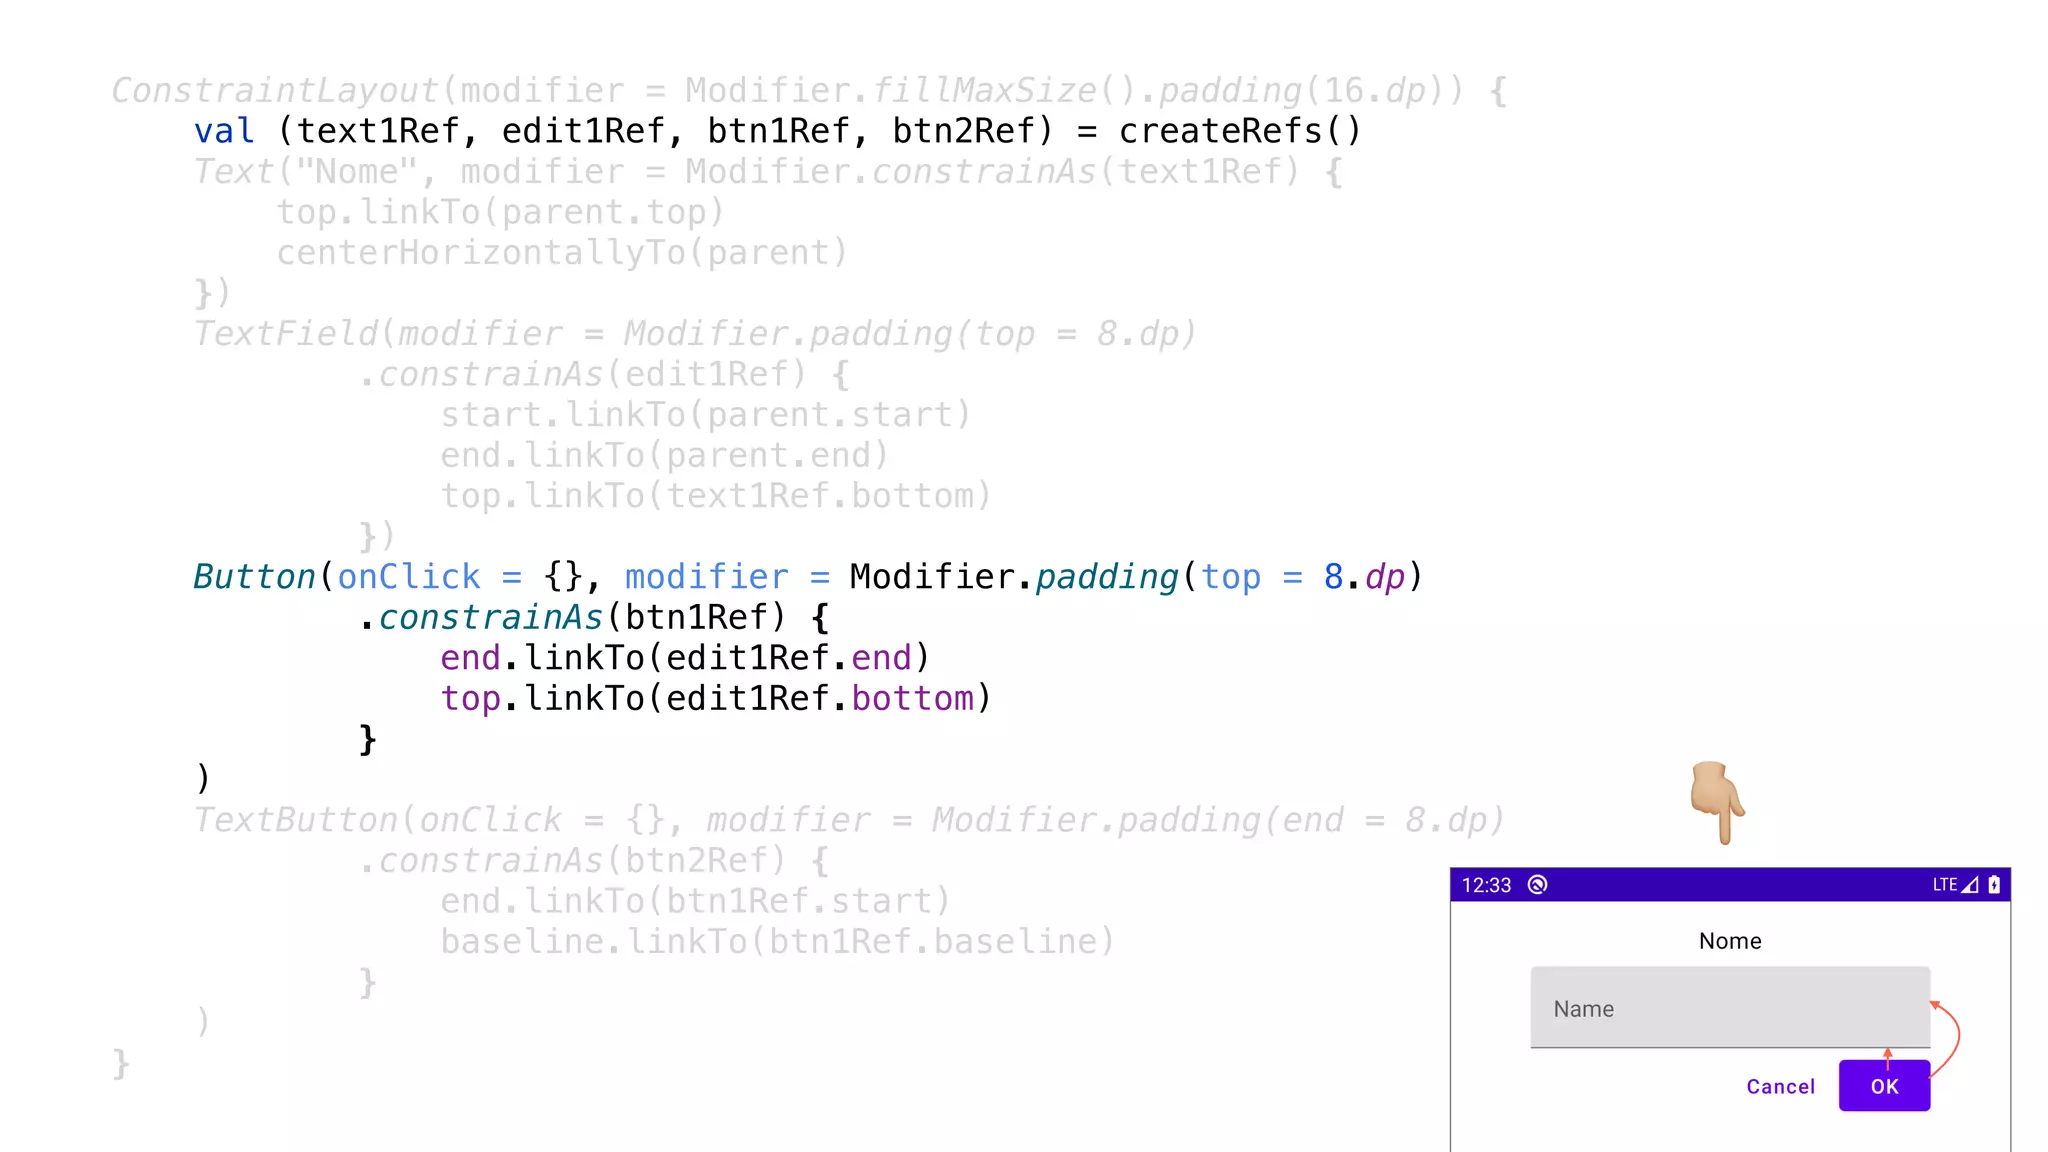
Task: Click the LTE network indicator
Action: pos(1944,885)
